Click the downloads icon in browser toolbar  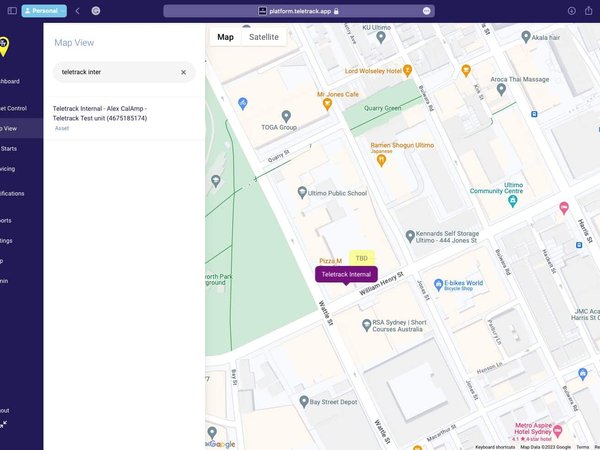tap(571, 11)
